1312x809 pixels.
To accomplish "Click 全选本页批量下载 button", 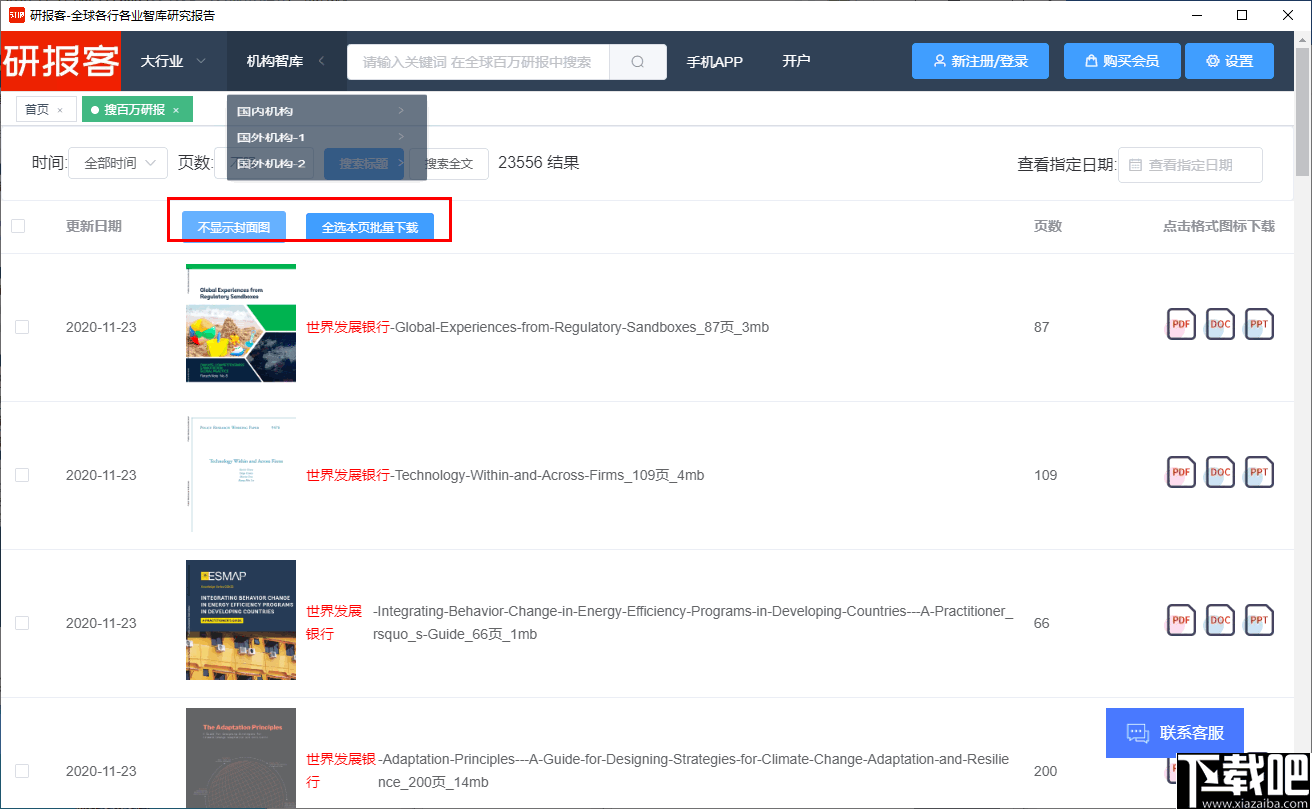I will click(x=370, y=227).
